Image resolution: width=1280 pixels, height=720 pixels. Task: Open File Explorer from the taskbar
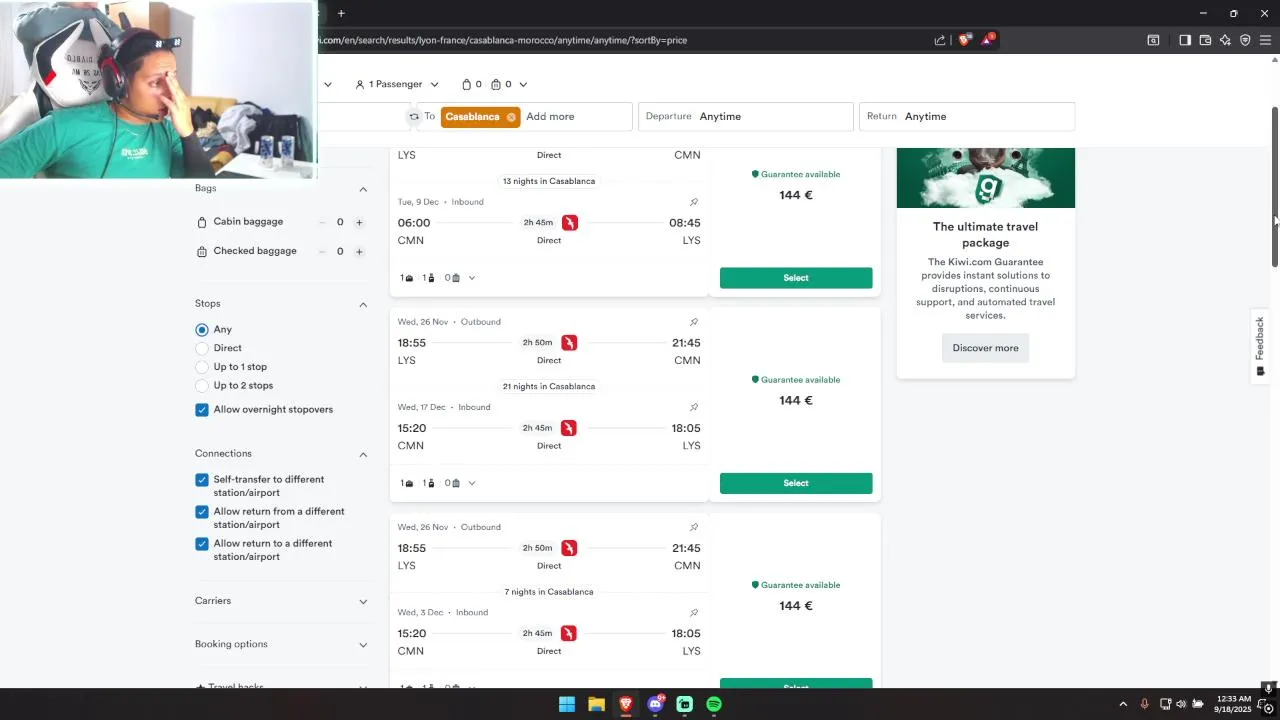(x=596, y=704)
